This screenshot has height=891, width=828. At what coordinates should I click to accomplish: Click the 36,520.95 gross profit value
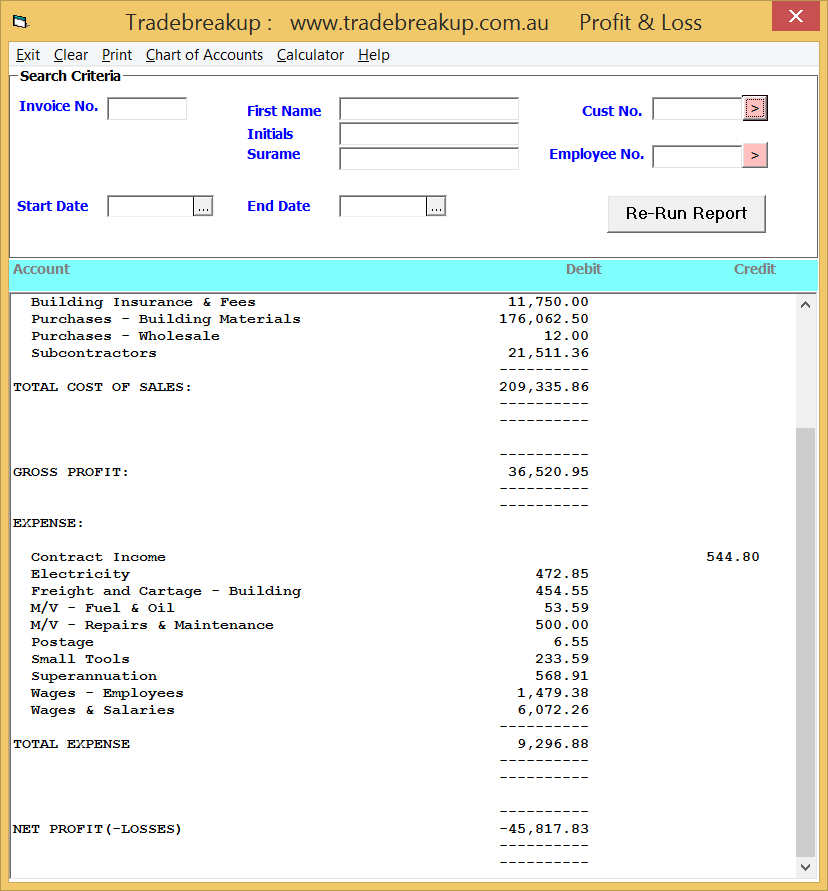click(548, 472)
